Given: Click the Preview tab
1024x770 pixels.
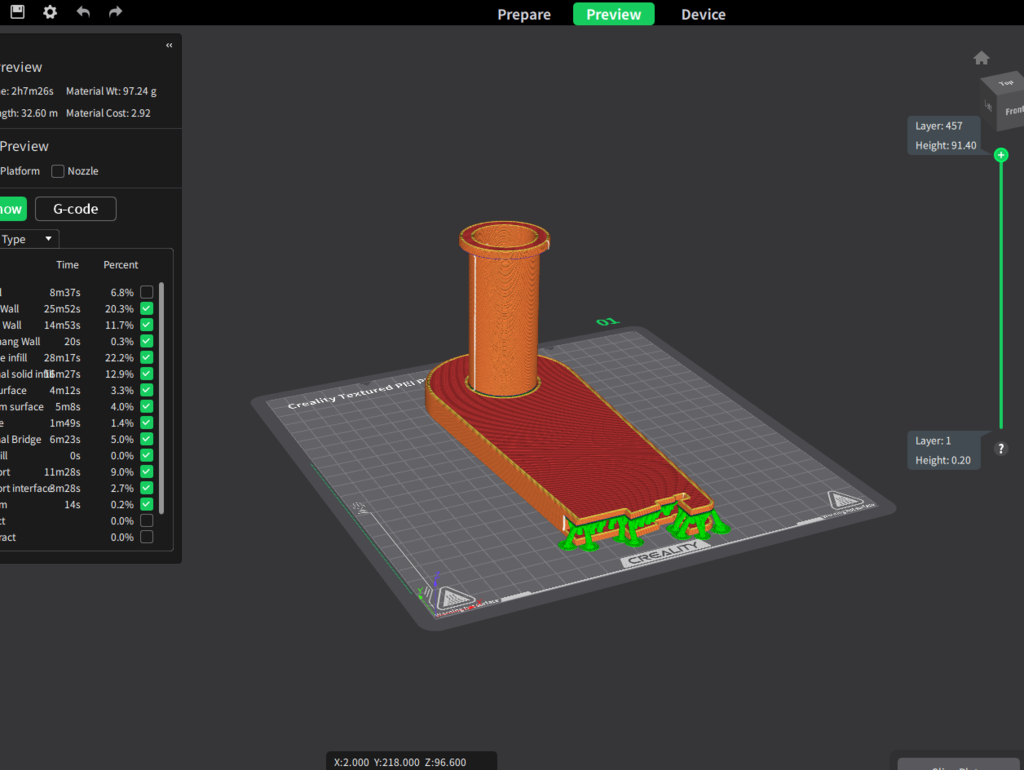Looking at the screenshot, I should click(x=613, y=14).
